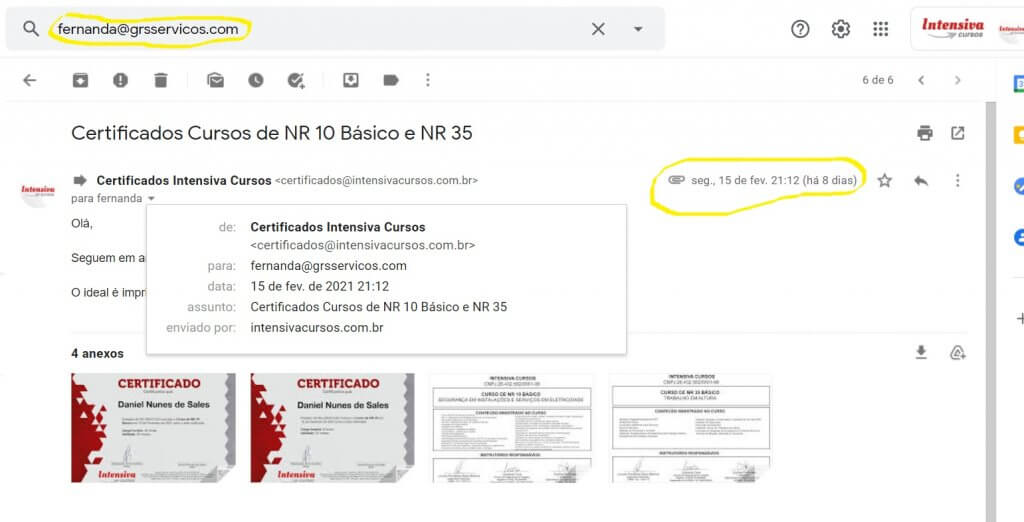Star the message from Intensiva Cursos

pos(884,181)
